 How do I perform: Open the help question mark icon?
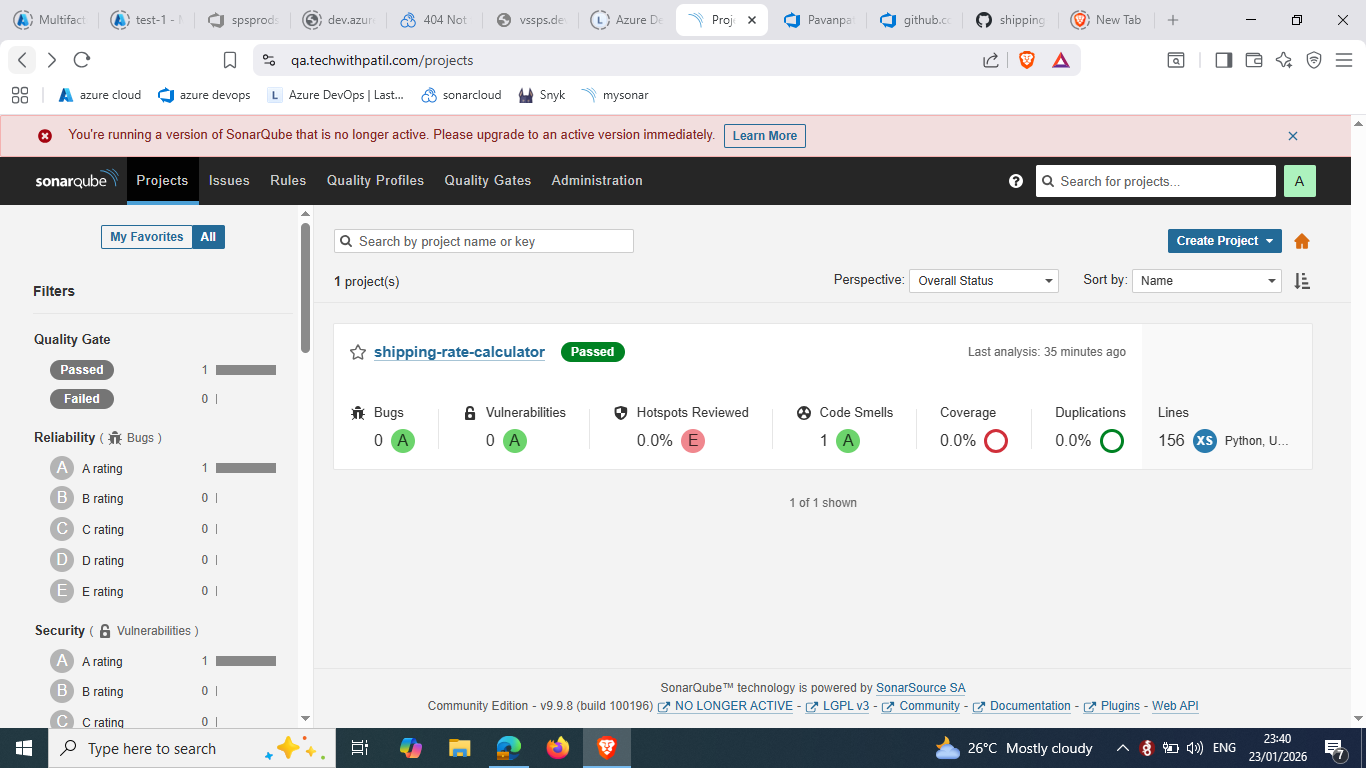1016,181
